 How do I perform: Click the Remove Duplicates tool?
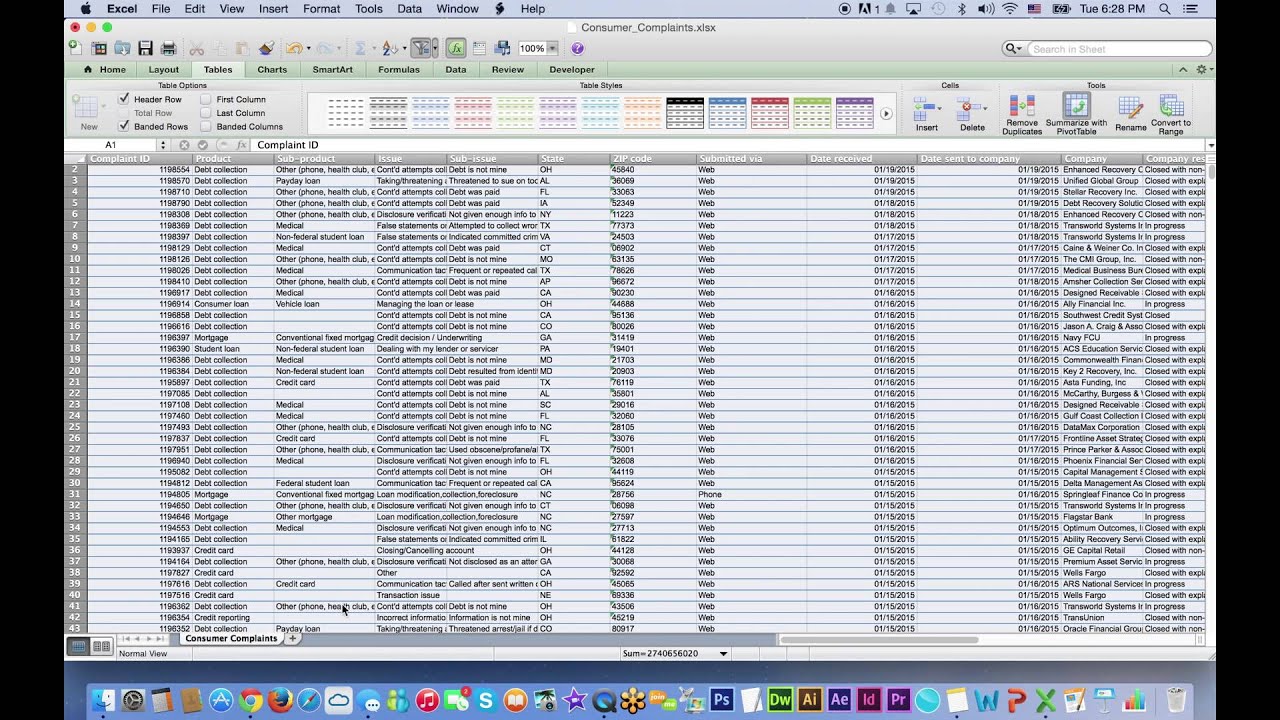(1022, 114)
